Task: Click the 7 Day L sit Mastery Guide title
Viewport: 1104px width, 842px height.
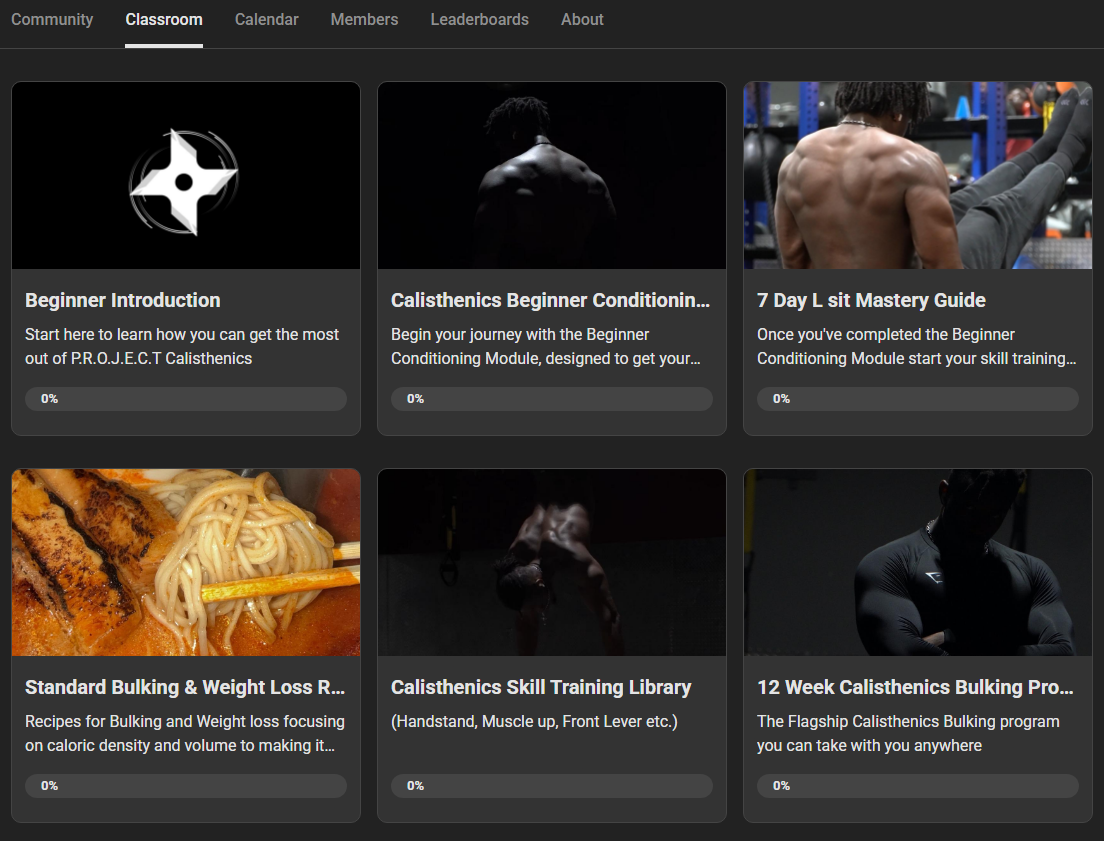Action: point(871,300)
